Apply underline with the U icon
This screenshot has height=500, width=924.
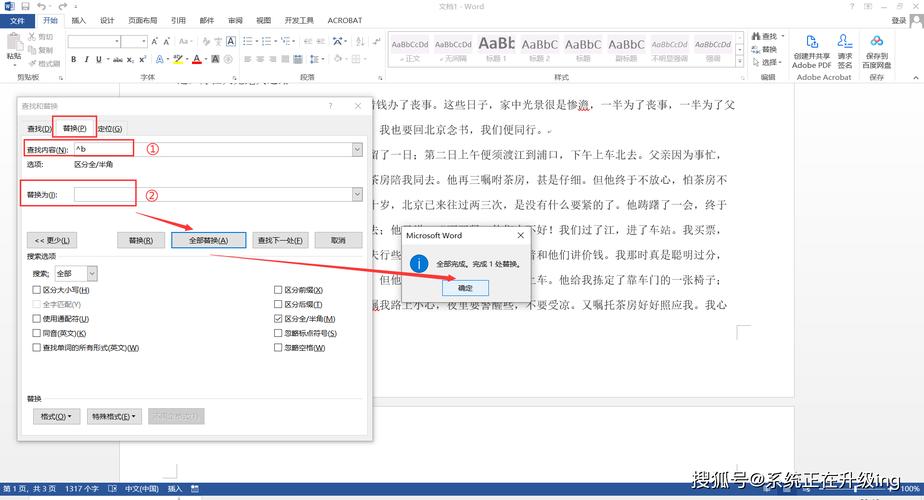pyautogui.click(x=98, y=59)
